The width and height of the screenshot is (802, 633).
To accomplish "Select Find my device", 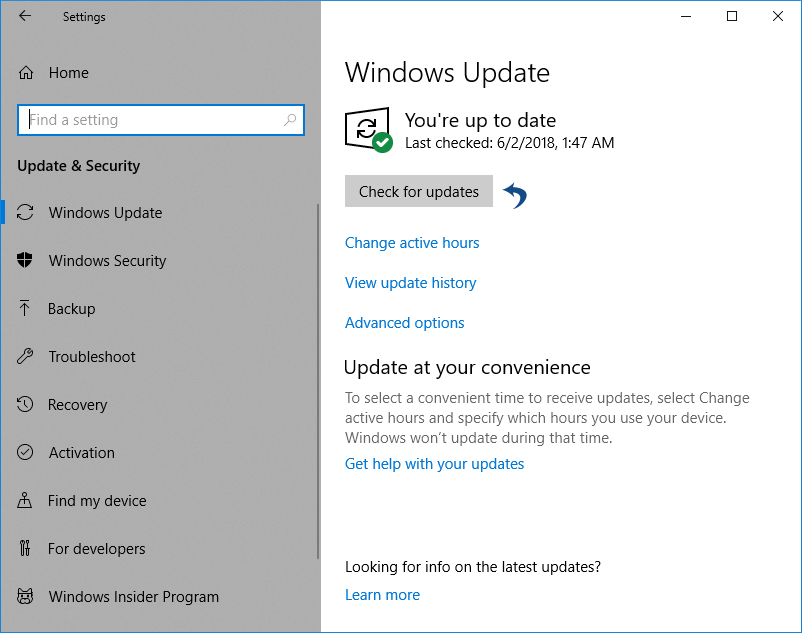I will (x=97, y=501).
